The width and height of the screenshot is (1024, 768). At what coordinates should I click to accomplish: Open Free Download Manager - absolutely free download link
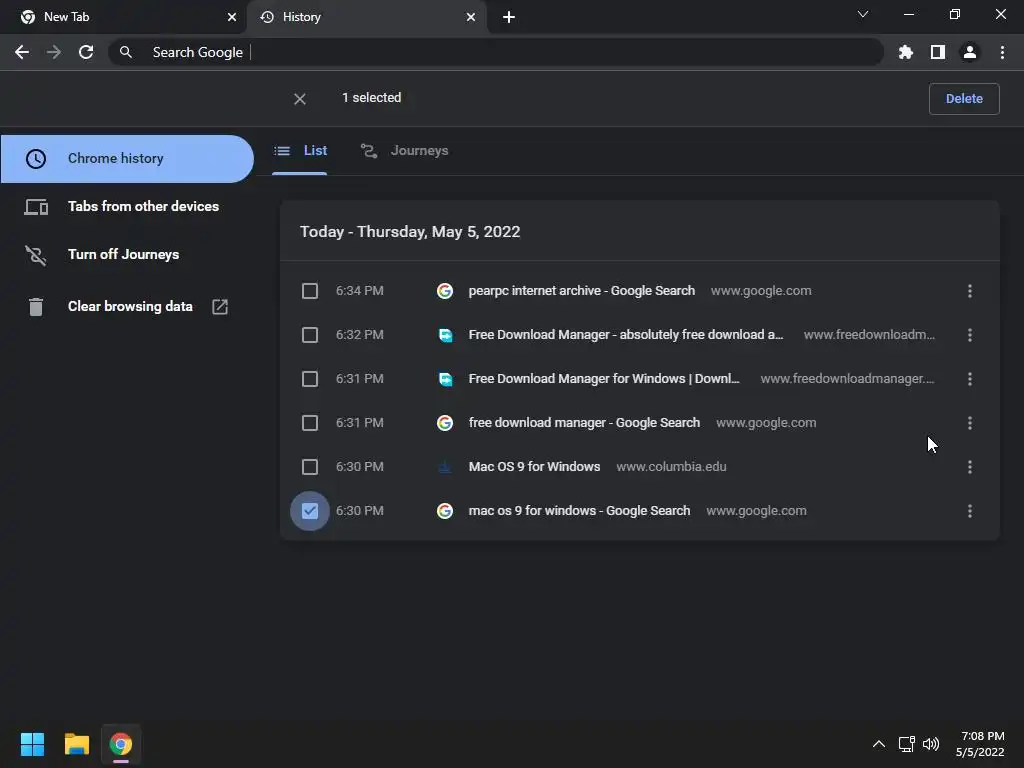626,335
